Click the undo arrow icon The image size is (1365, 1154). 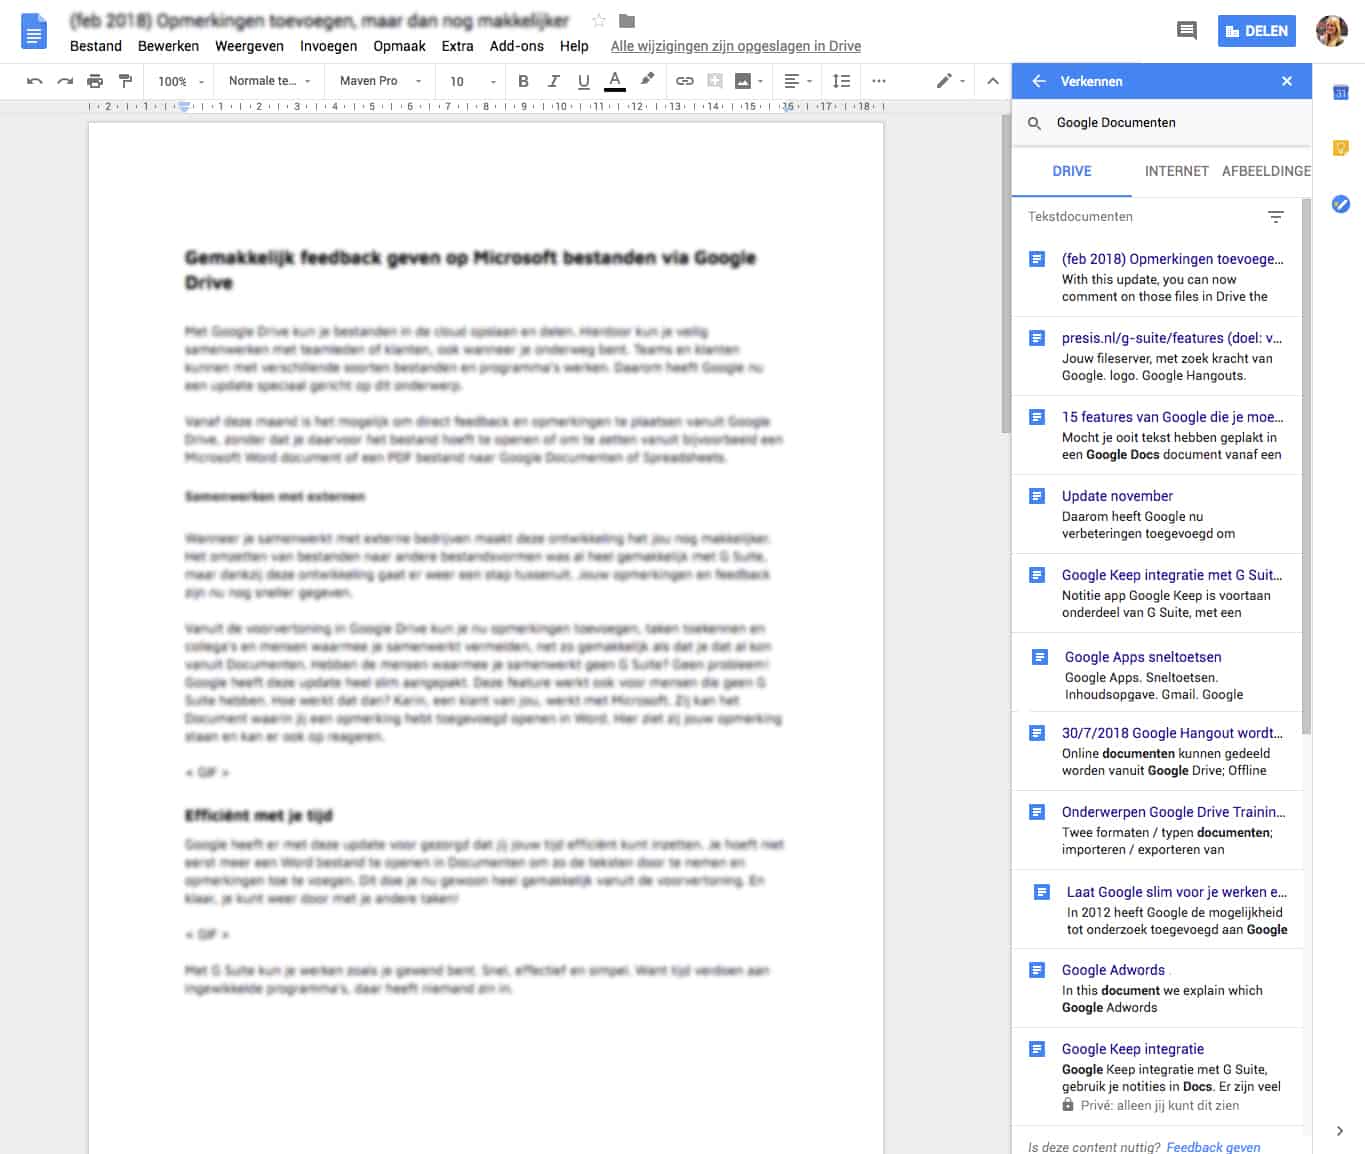35,81
